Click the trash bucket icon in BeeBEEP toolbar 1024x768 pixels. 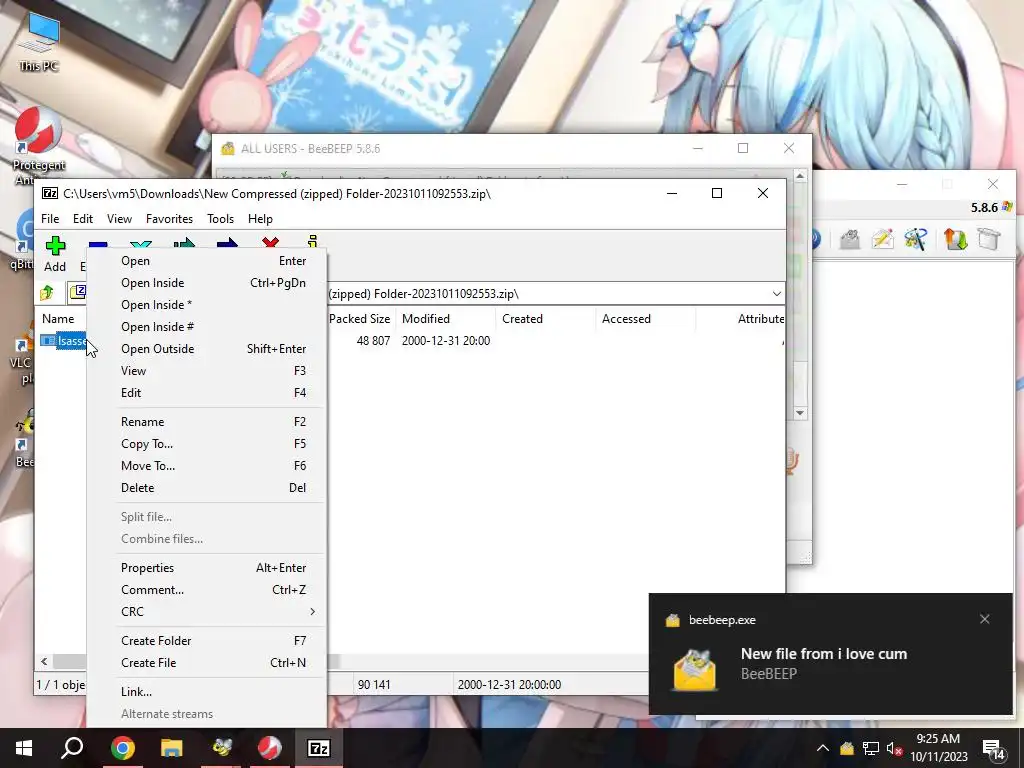tap(989, 239)
